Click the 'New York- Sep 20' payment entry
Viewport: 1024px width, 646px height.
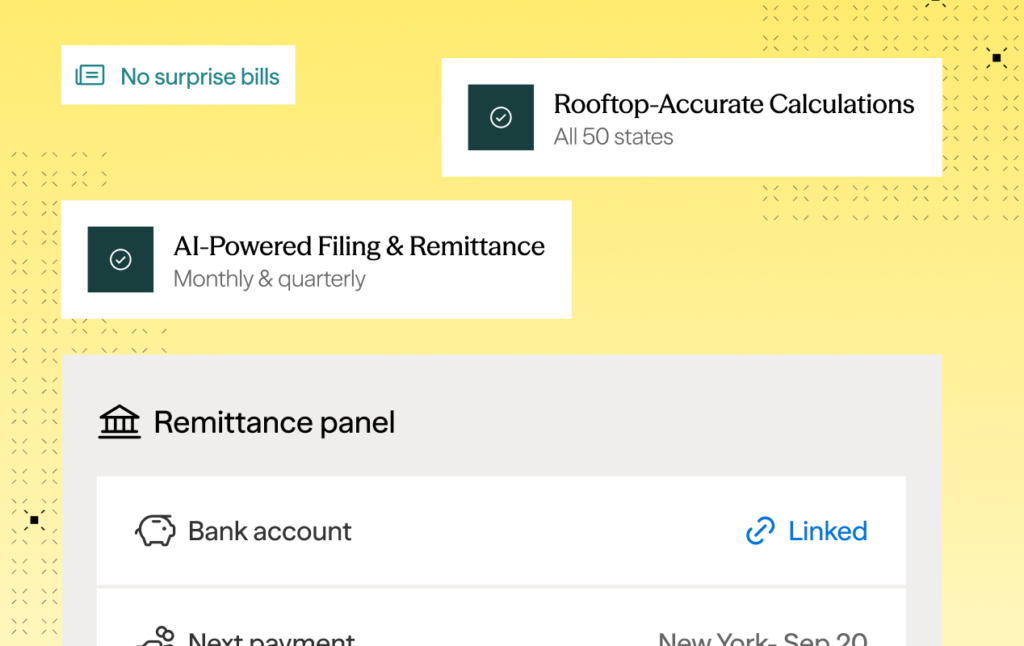[x=763, y=637]
